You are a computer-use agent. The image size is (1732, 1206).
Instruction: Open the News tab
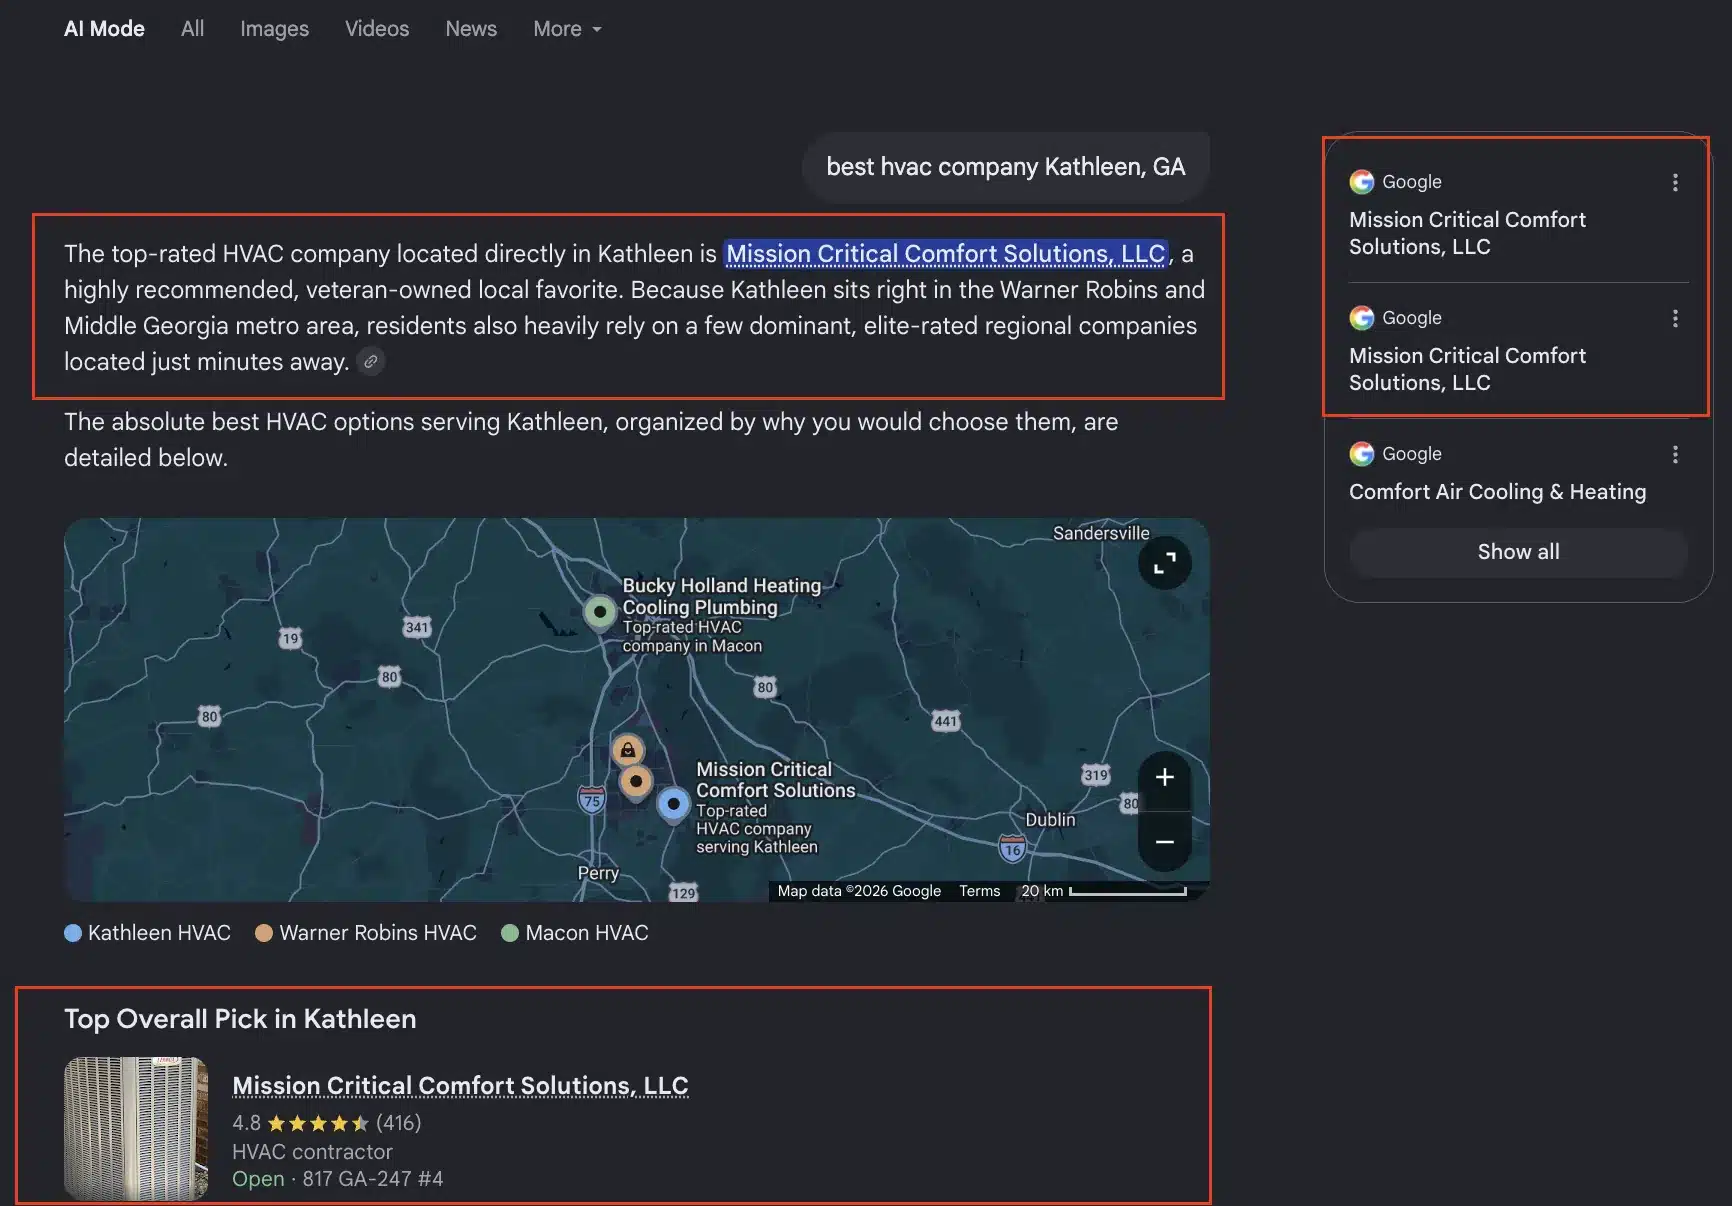471,29
